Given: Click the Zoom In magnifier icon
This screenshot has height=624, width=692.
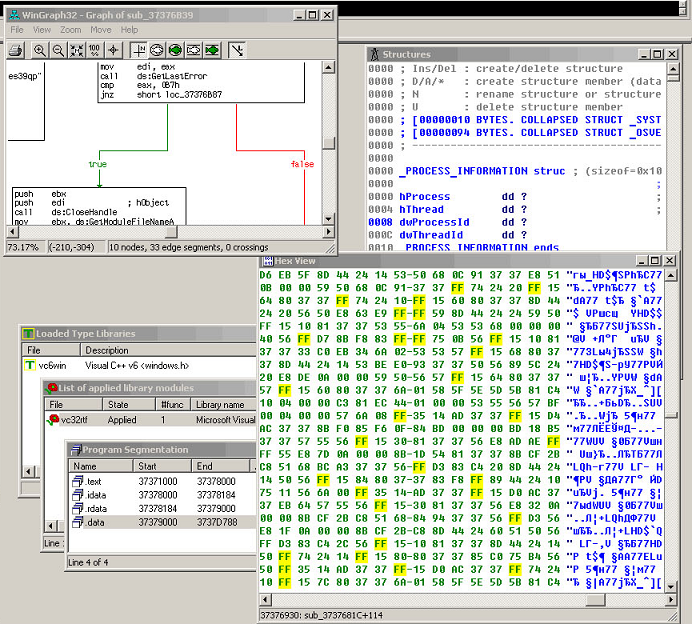Looking at the screenshot, I should pos(40,49).
